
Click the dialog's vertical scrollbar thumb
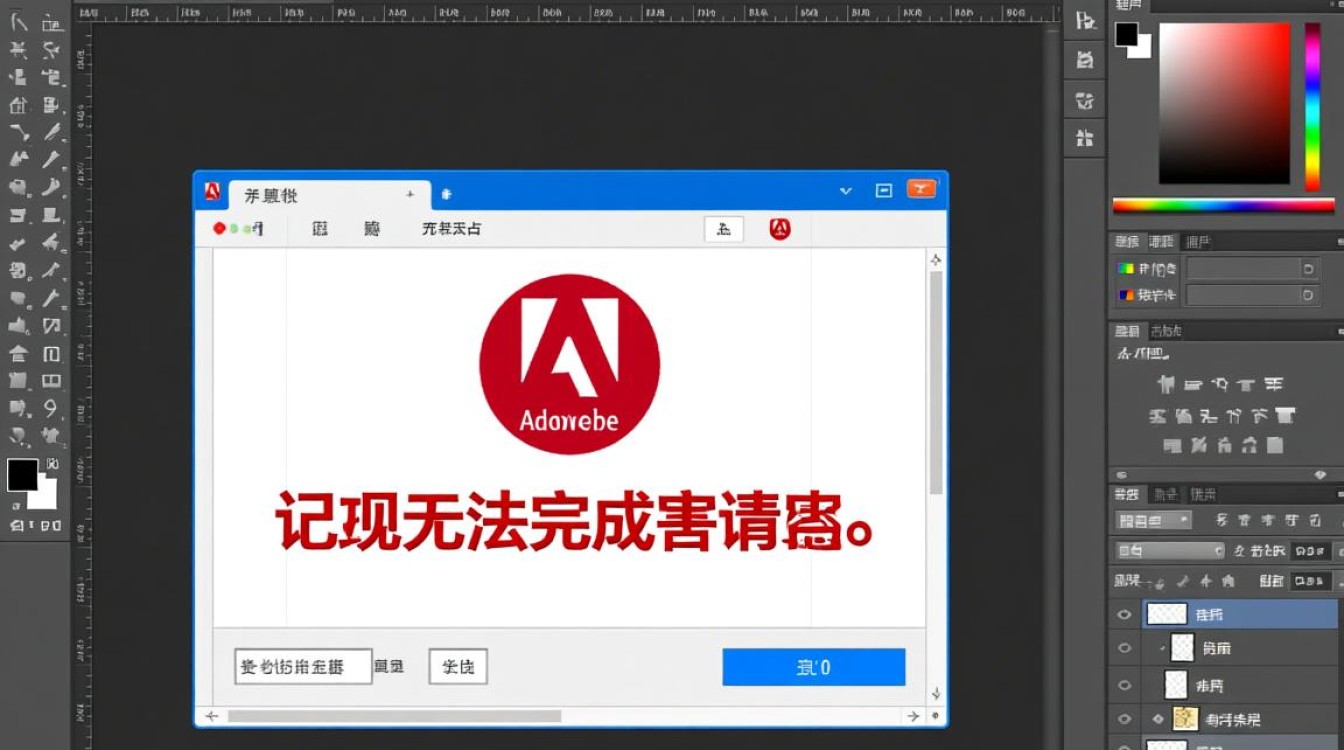tap(936, 382)
